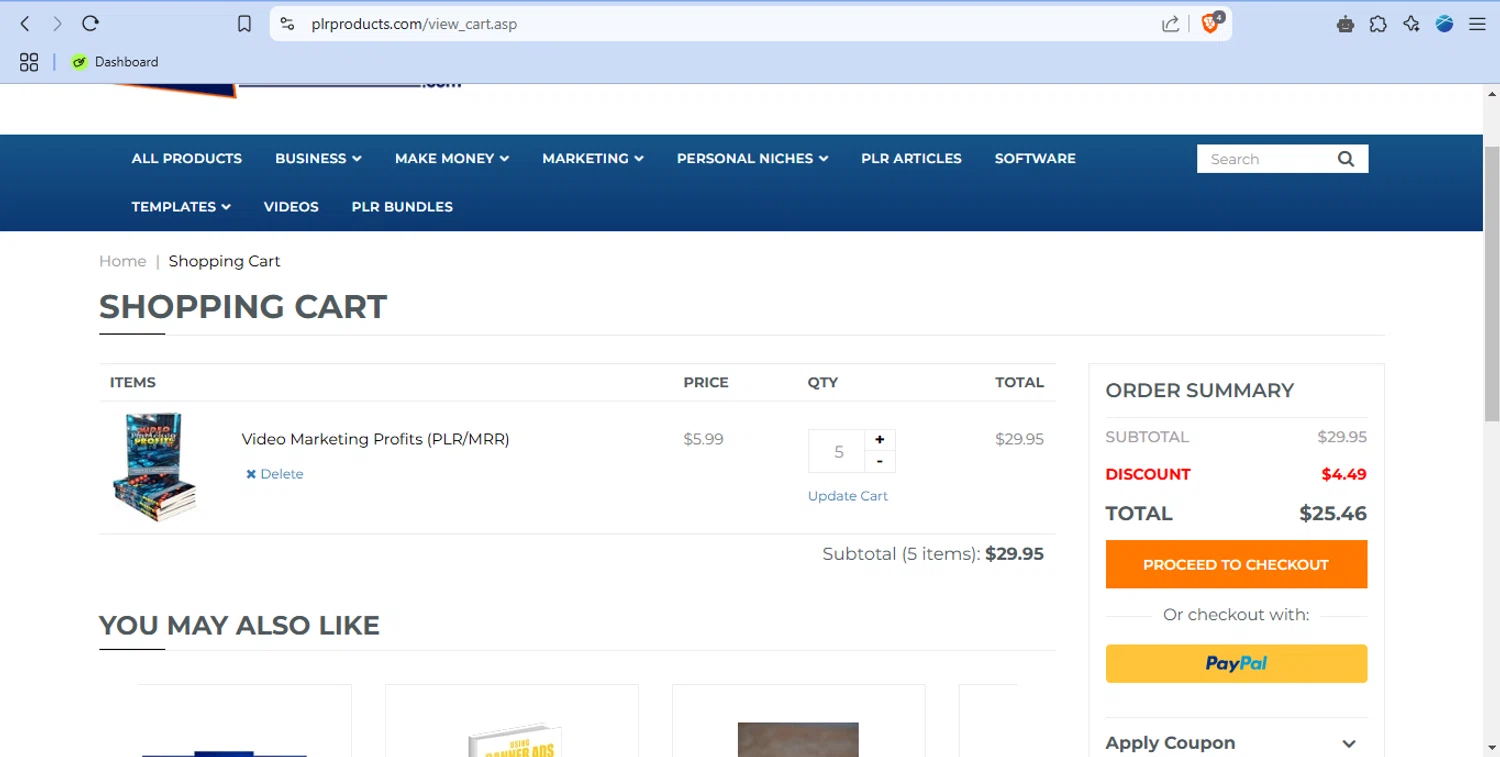Click the order TOTAL $25.46 amount
The width and height of the screenshot is (1500, 757).
tap(1333, 514)
